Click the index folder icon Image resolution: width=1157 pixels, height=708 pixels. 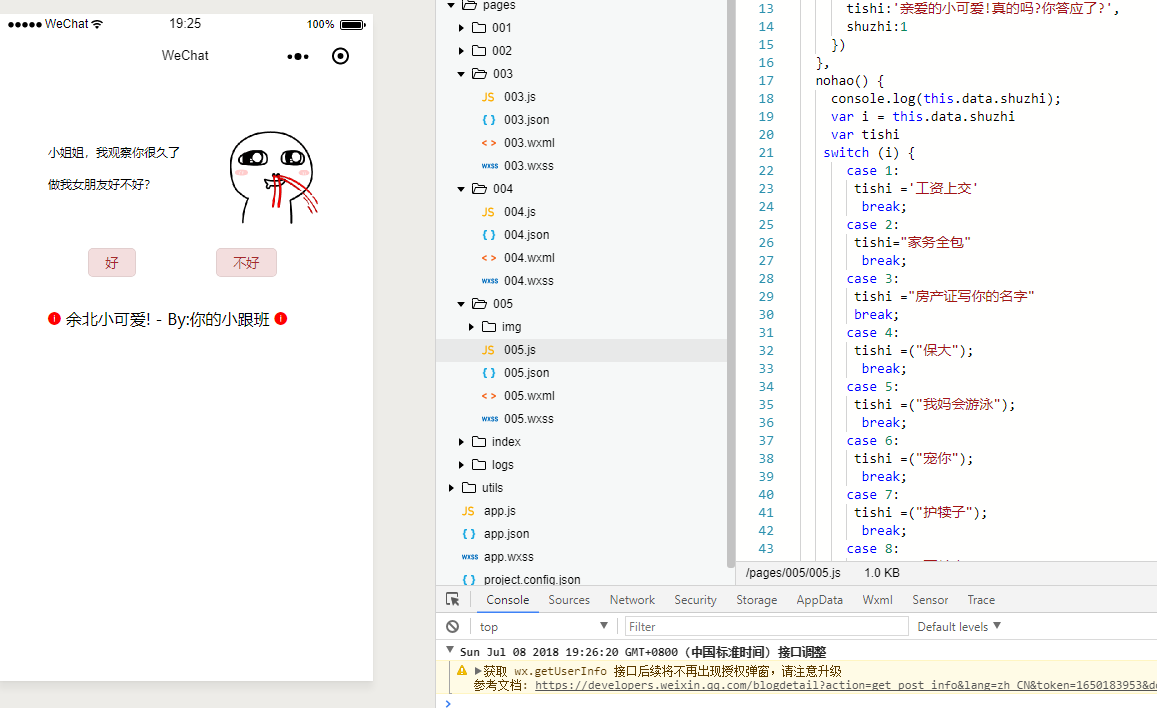click(479, 442)
